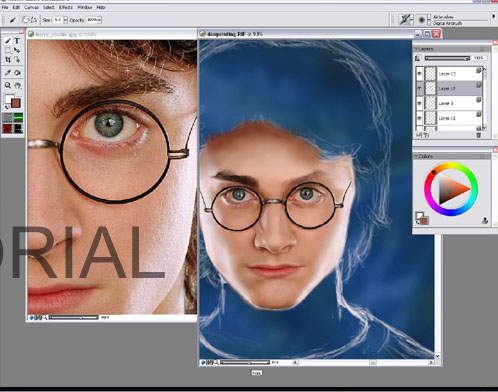This screenshot has width=498, height=392.
Task: Toggle the eye icon for Layer 11
Action: (419, 118)
